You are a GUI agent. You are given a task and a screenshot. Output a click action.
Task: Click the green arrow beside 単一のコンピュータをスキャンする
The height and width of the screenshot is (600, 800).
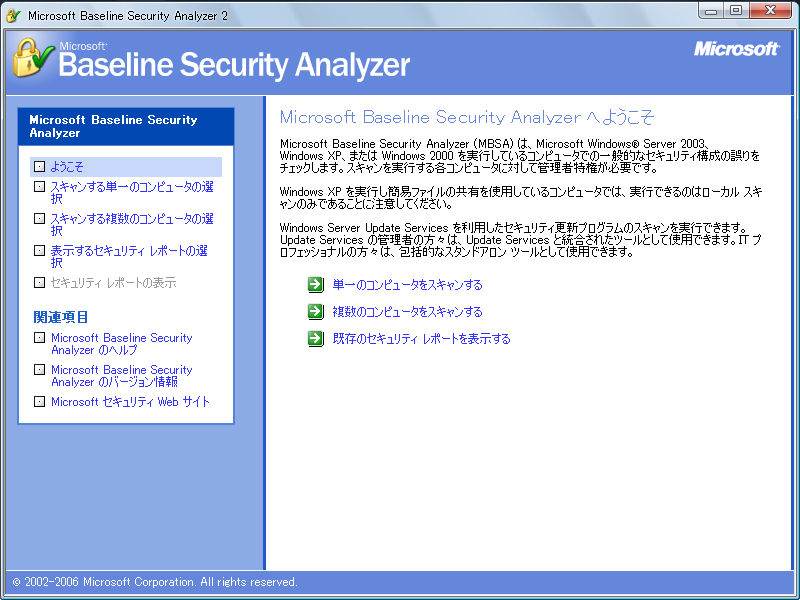(x=316, y=284)
